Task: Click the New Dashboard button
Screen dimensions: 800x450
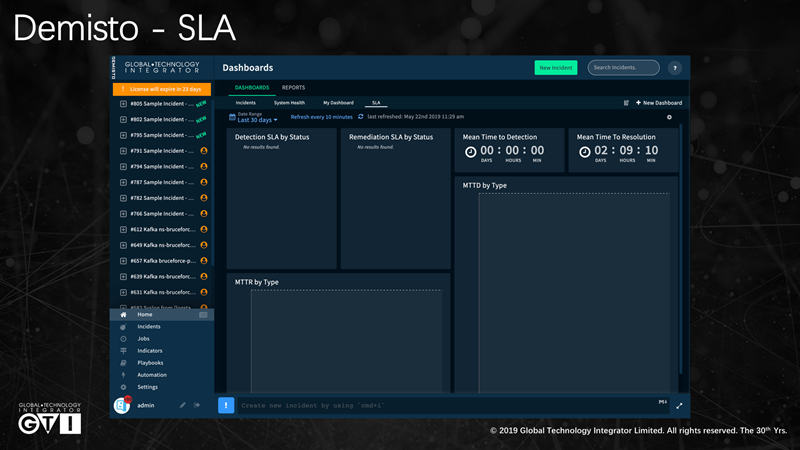Action: click(x=659, y=103)
